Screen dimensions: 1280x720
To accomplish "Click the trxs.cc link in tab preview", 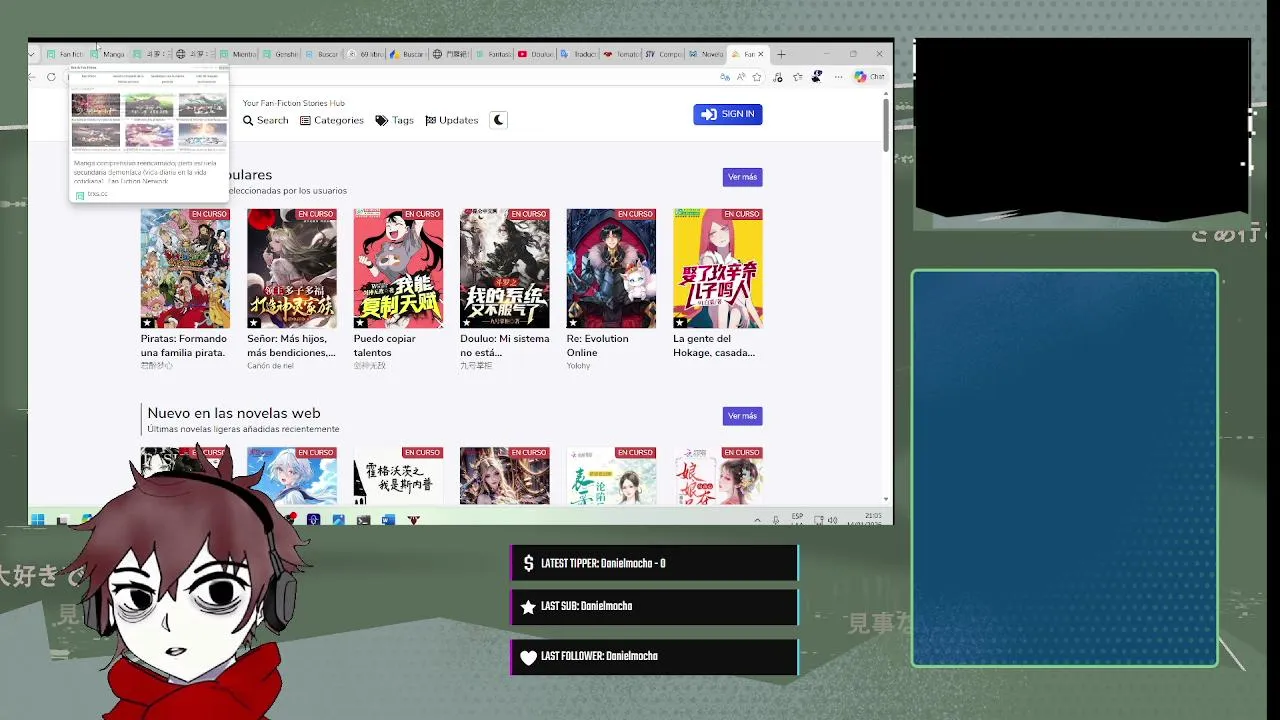I will [x=97, y=194].
